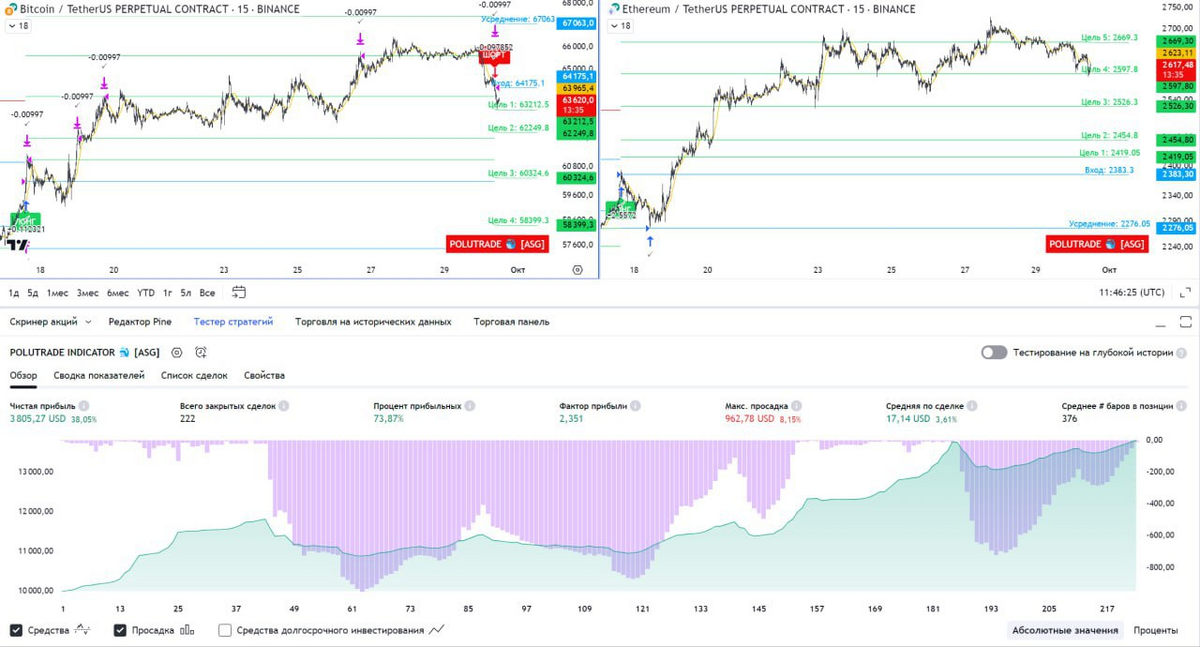Click info icon beside Макс. просадка

796,406
